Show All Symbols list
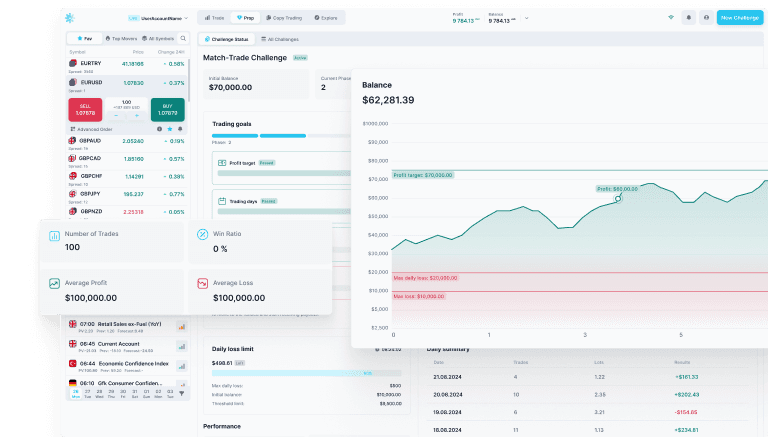The image size is (768, 437). [158, 38]
